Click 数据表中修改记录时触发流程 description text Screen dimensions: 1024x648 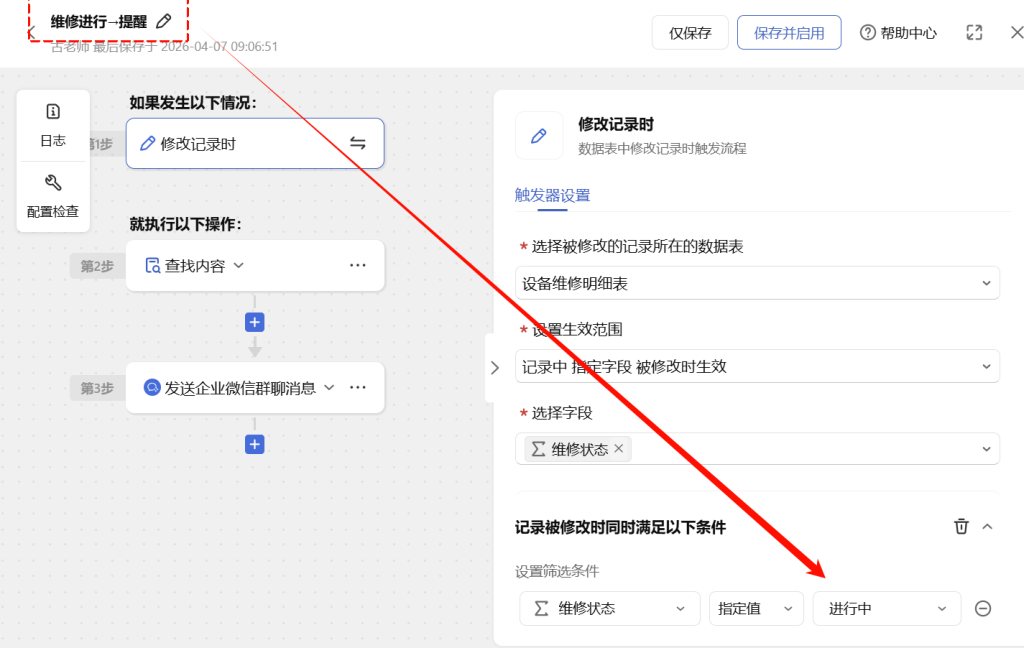pyautogui.click(x=662, y=148)
